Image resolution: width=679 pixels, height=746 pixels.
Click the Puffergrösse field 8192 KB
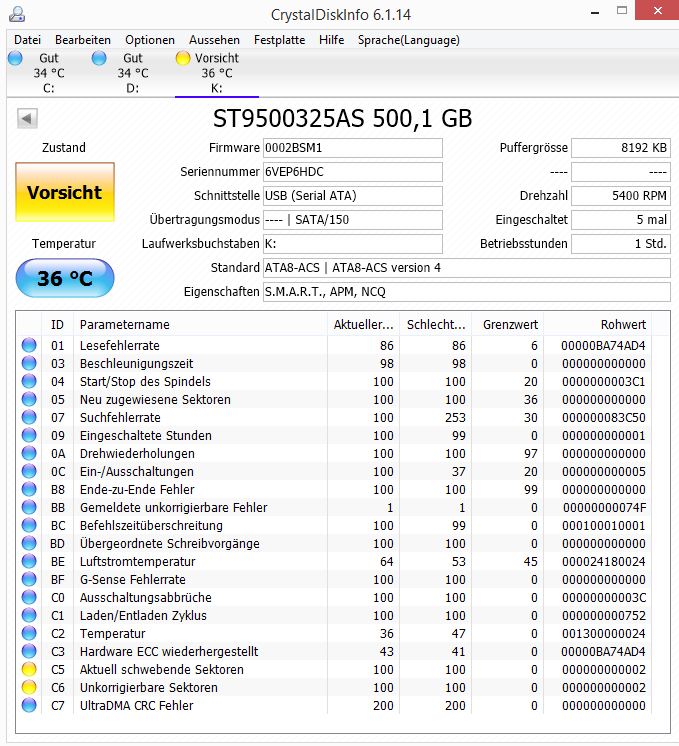[621, 148]
